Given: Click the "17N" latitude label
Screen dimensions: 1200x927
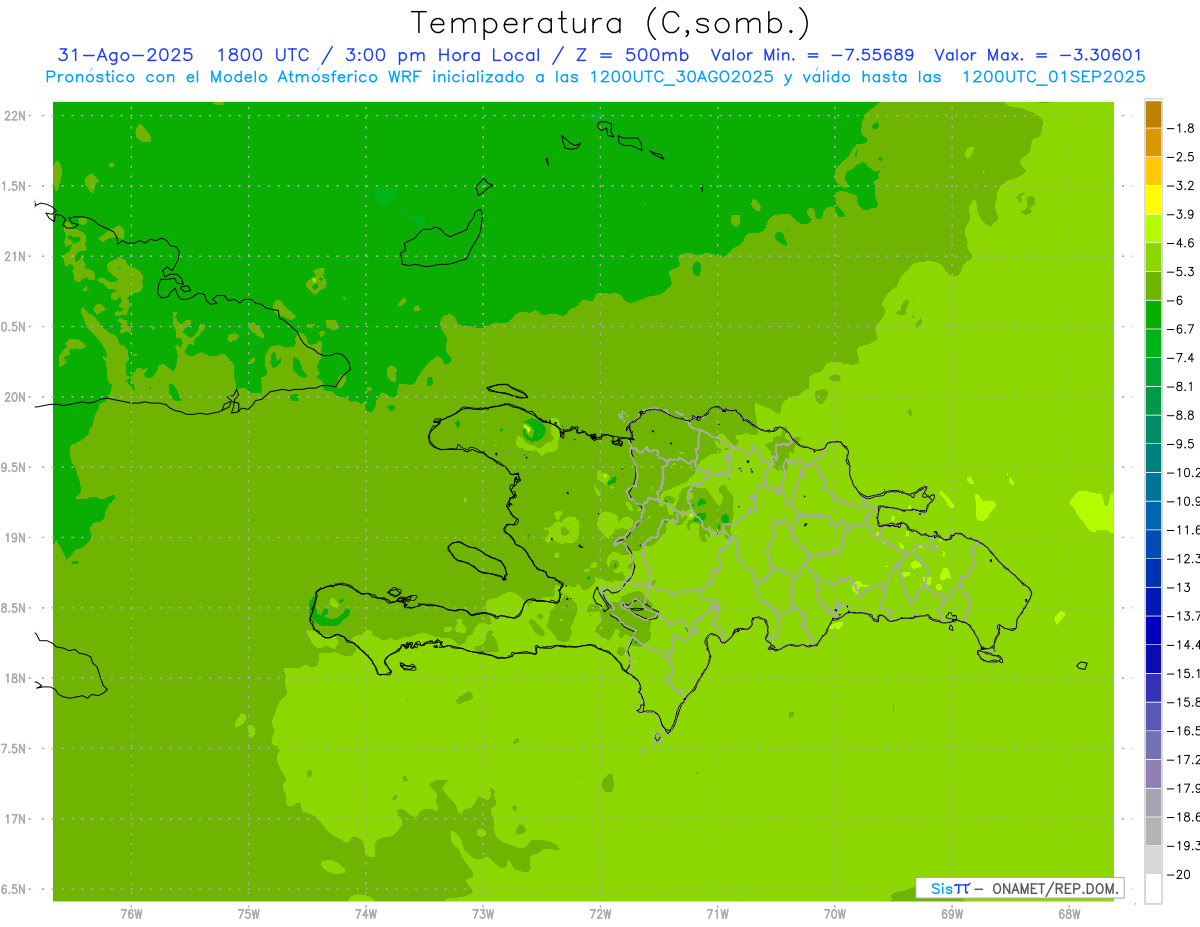Looking at the screenshot, I should [x=15, y=819].
